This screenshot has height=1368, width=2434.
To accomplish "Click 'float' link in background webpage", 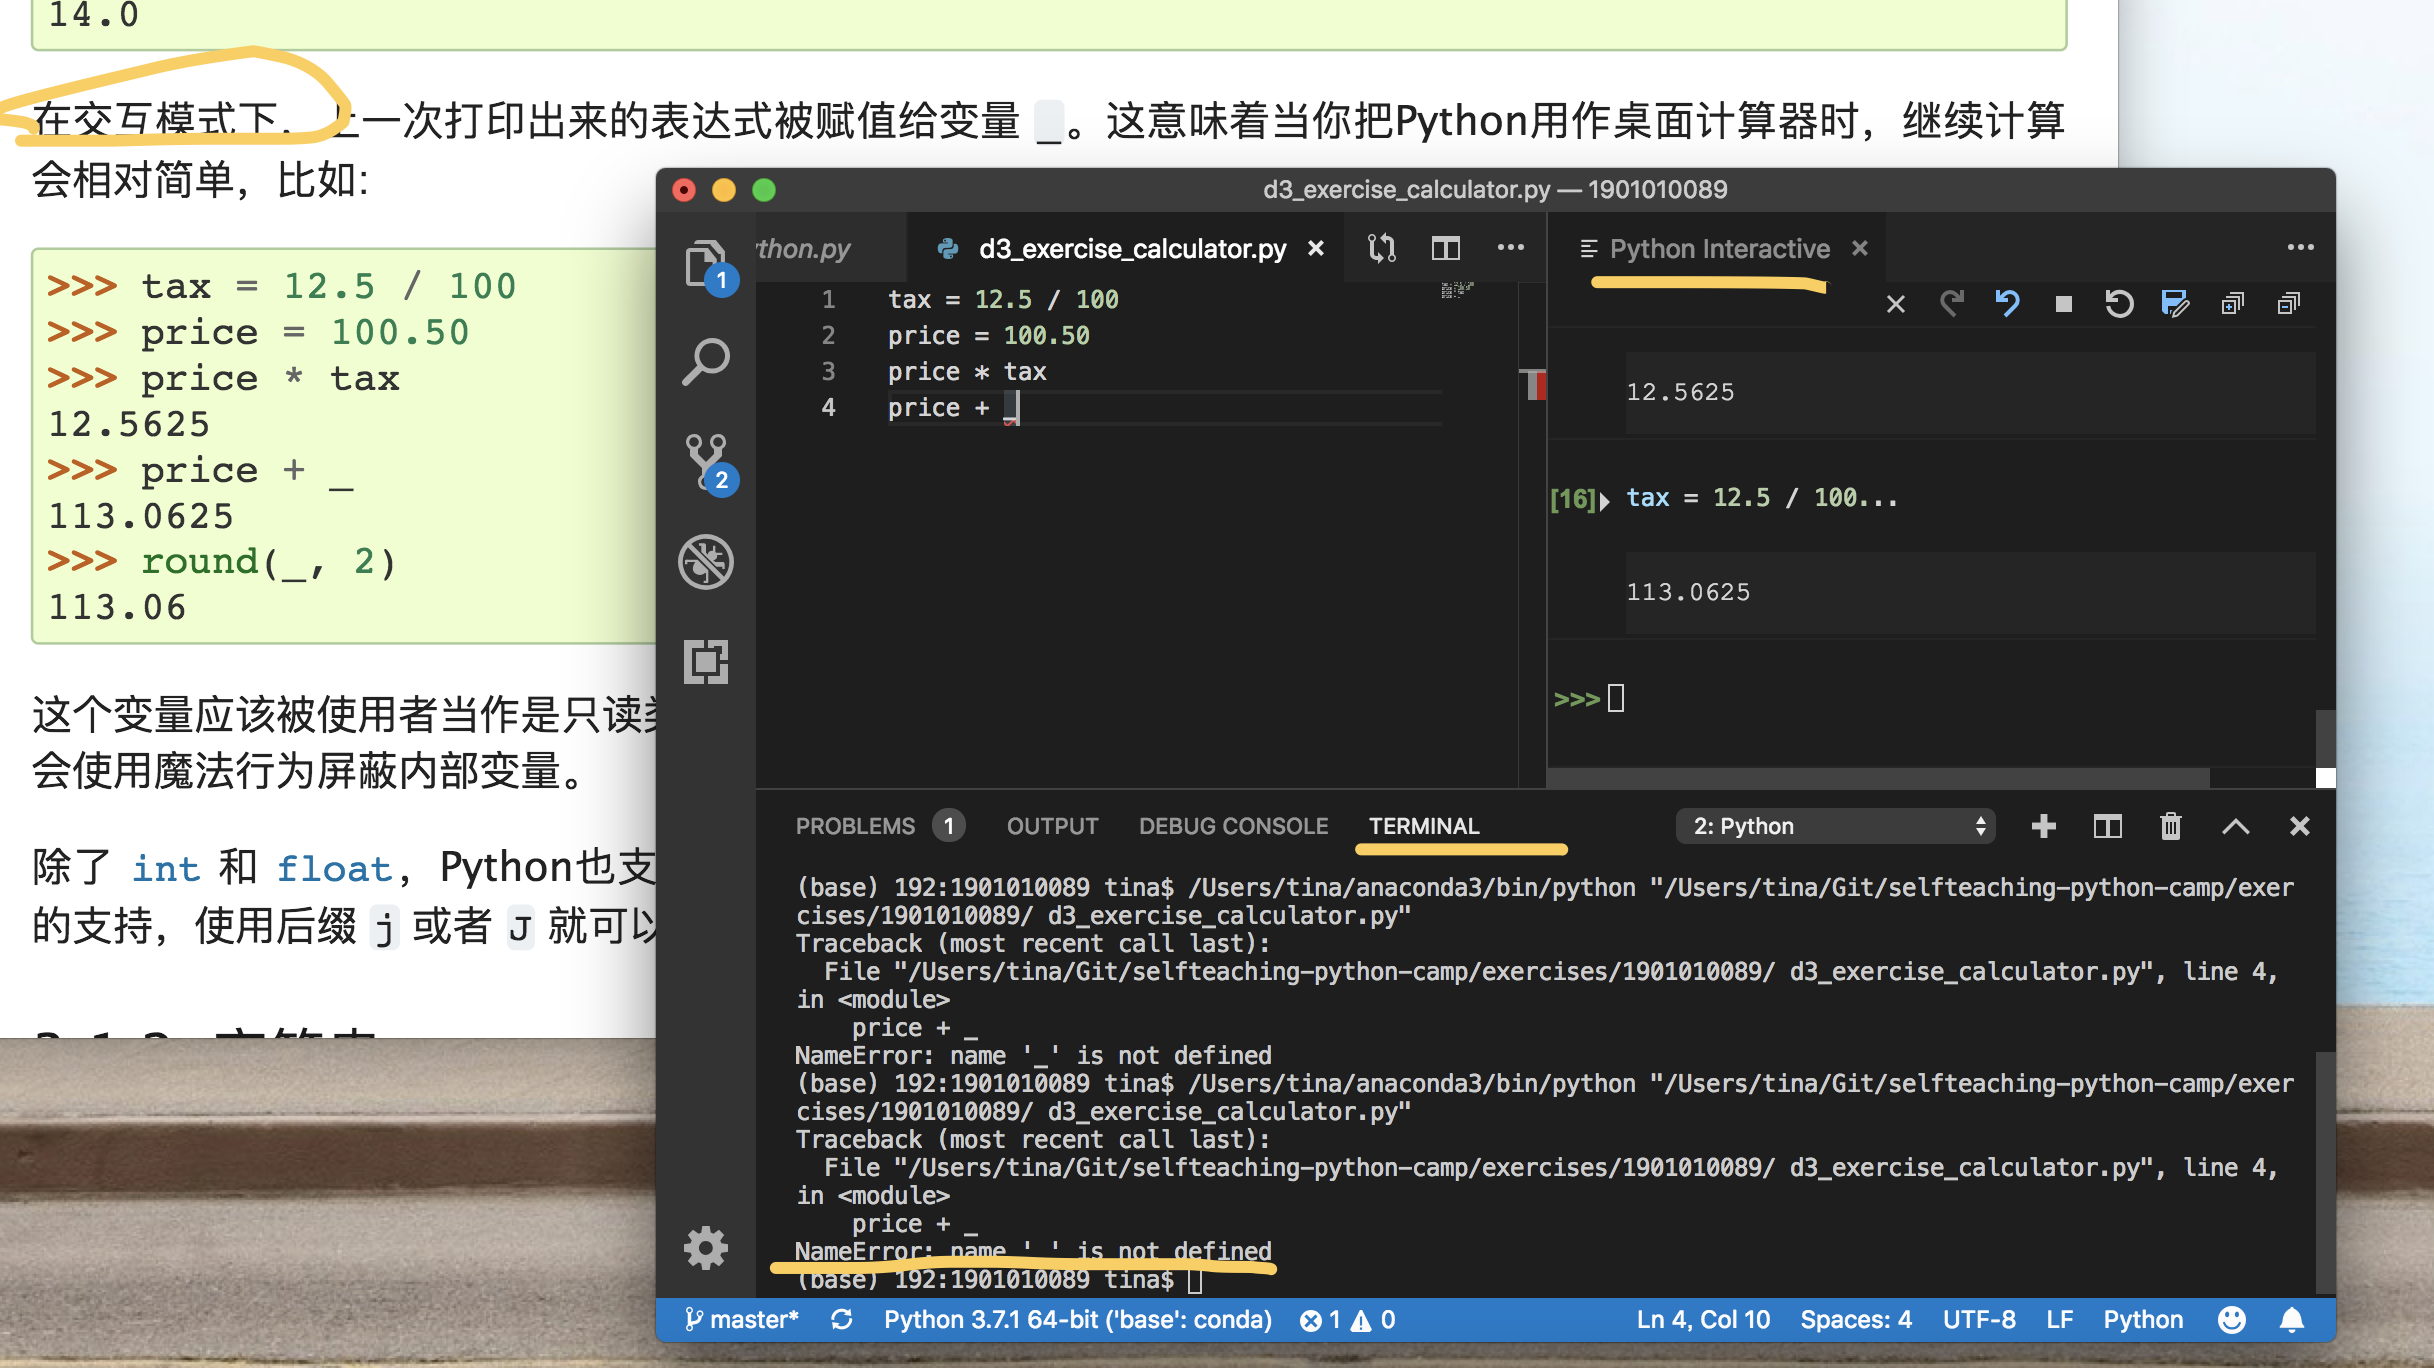I will pos(334,868).
